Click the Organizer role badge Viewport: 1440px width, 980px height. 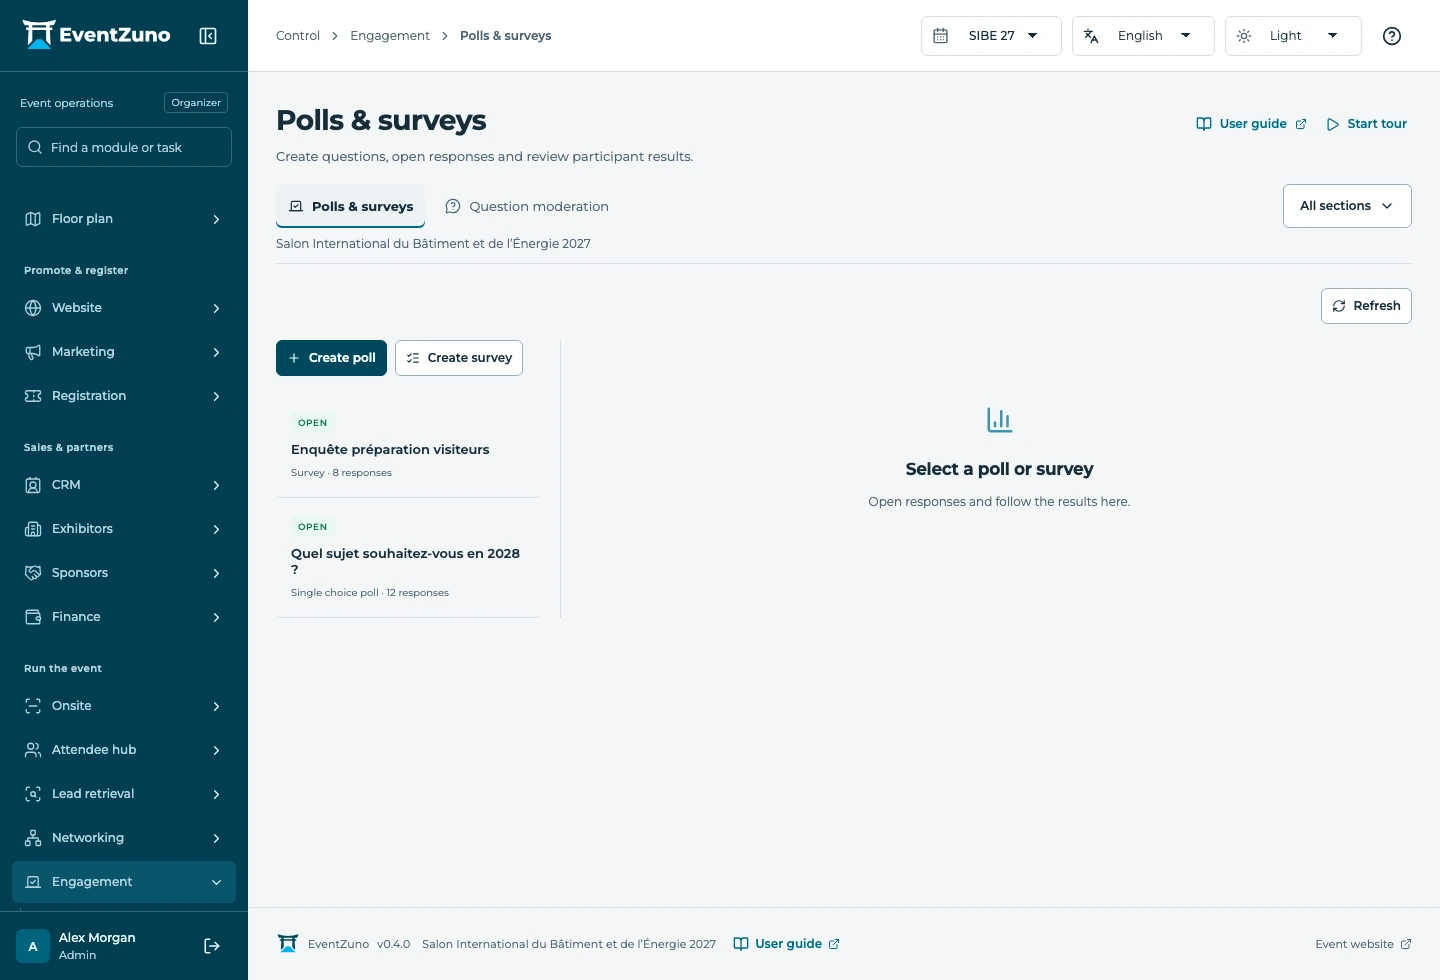[196, 103]
